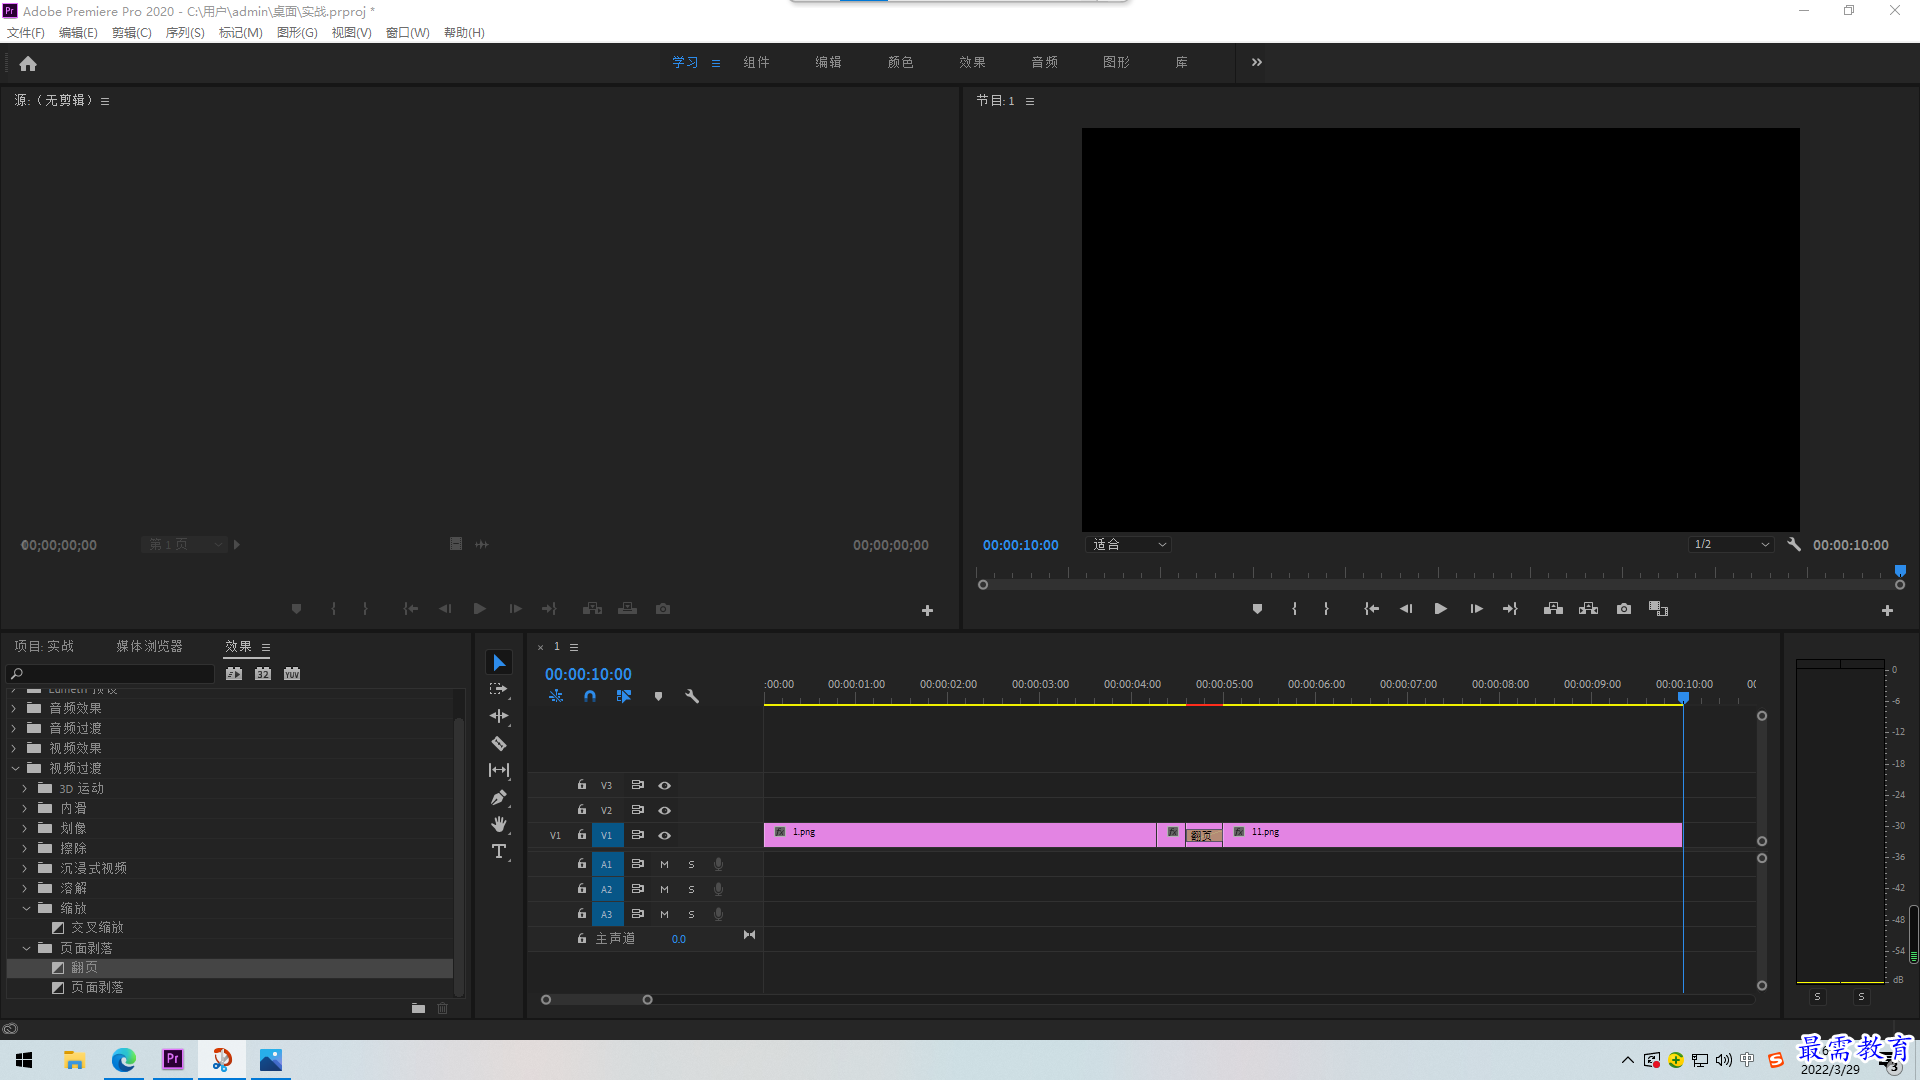1920x1080 pixels.
Task: Expand the 视频效果 folder
Action: 14,748
